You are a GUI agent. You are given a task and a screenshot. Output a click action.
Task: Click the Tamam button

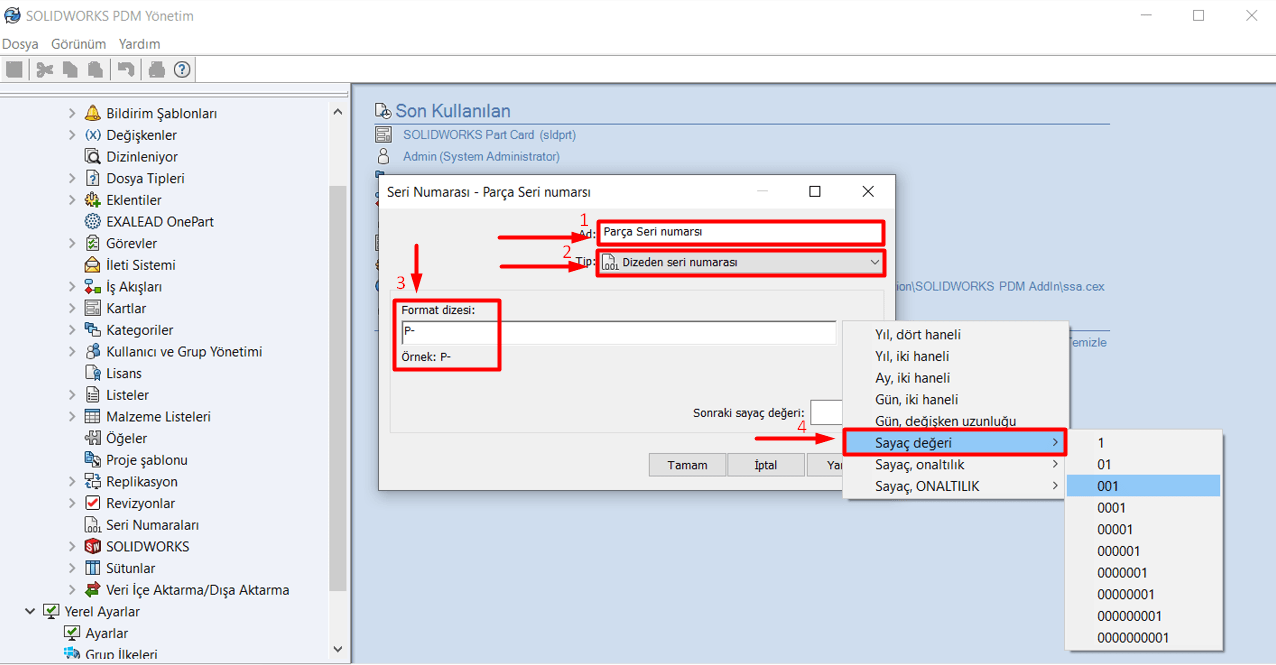[687, 465]
